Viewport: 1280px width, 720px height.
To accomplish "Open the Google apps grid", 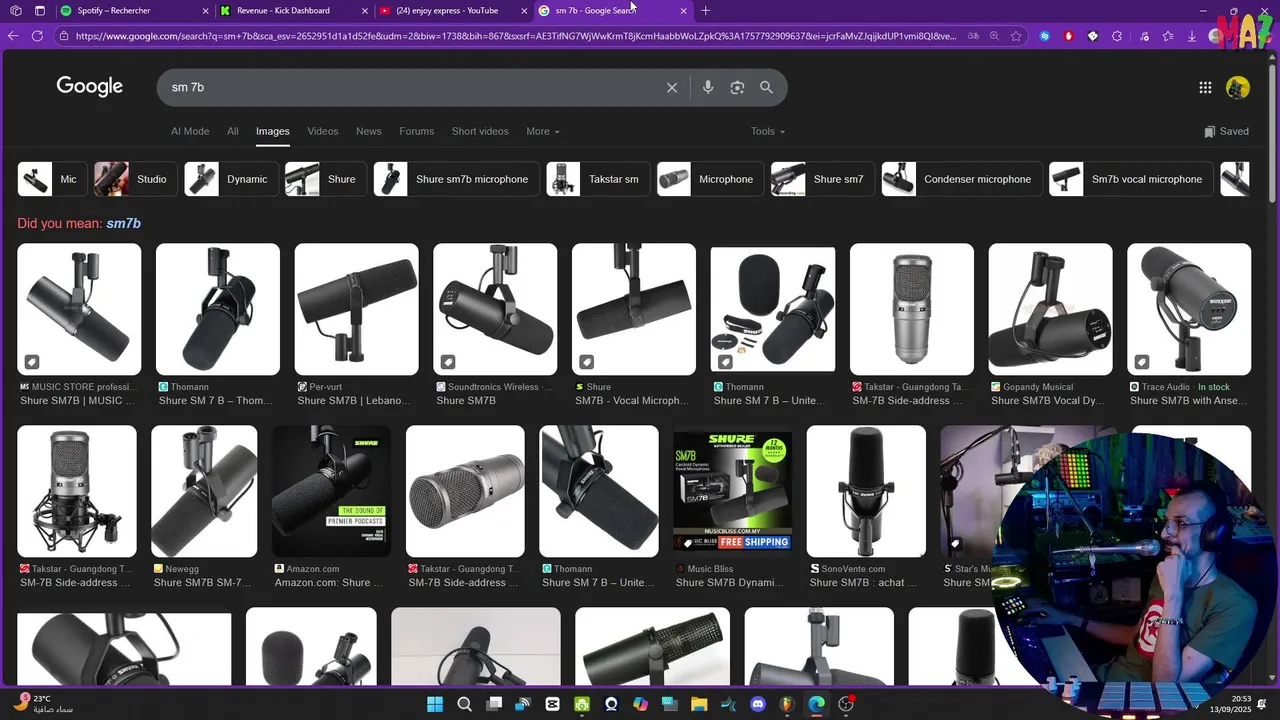I will pos(1205,88).
